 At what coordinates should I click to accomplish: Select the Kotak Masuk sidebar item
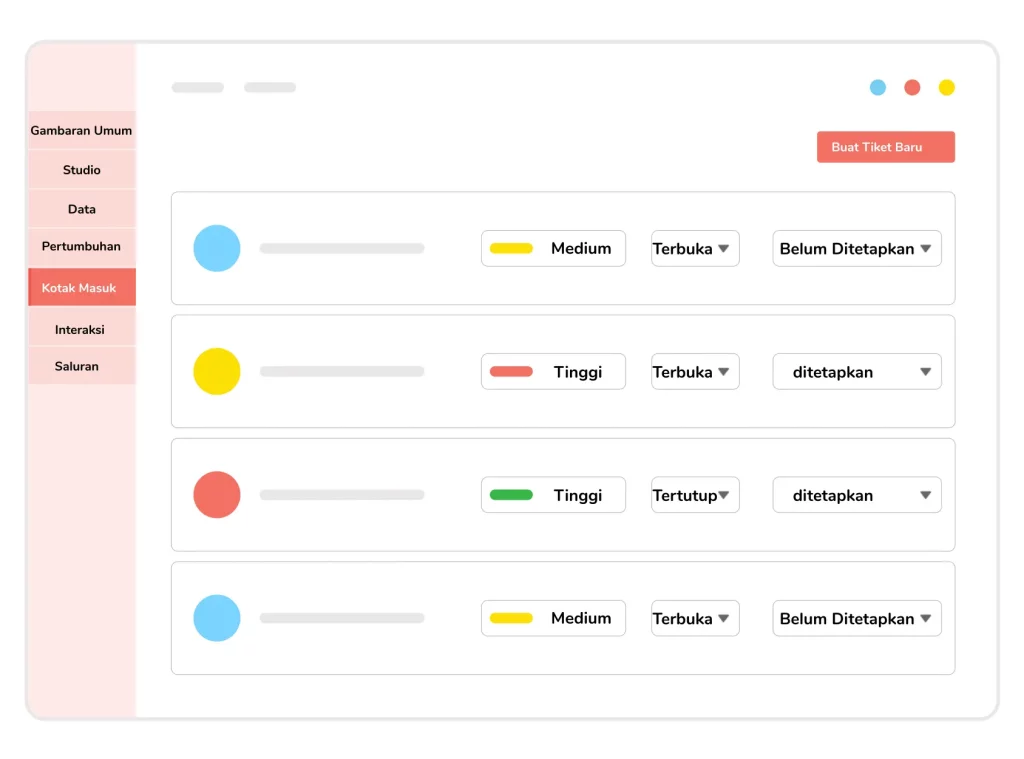(x=81, y=287)
